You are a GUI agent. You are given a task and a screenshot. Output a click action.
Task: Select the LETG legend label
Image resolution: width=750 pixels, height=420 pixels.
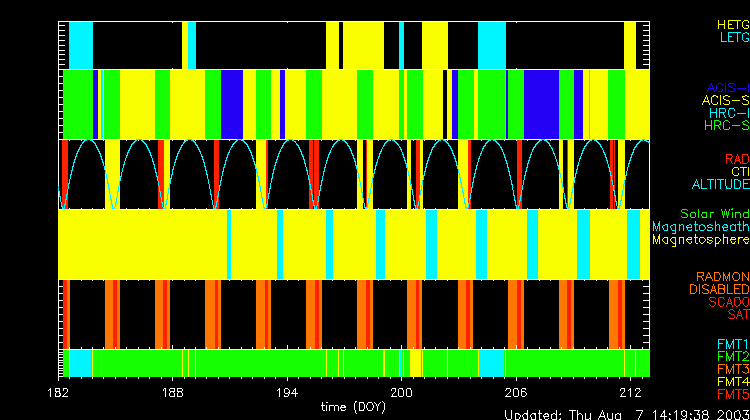[733, 38]
